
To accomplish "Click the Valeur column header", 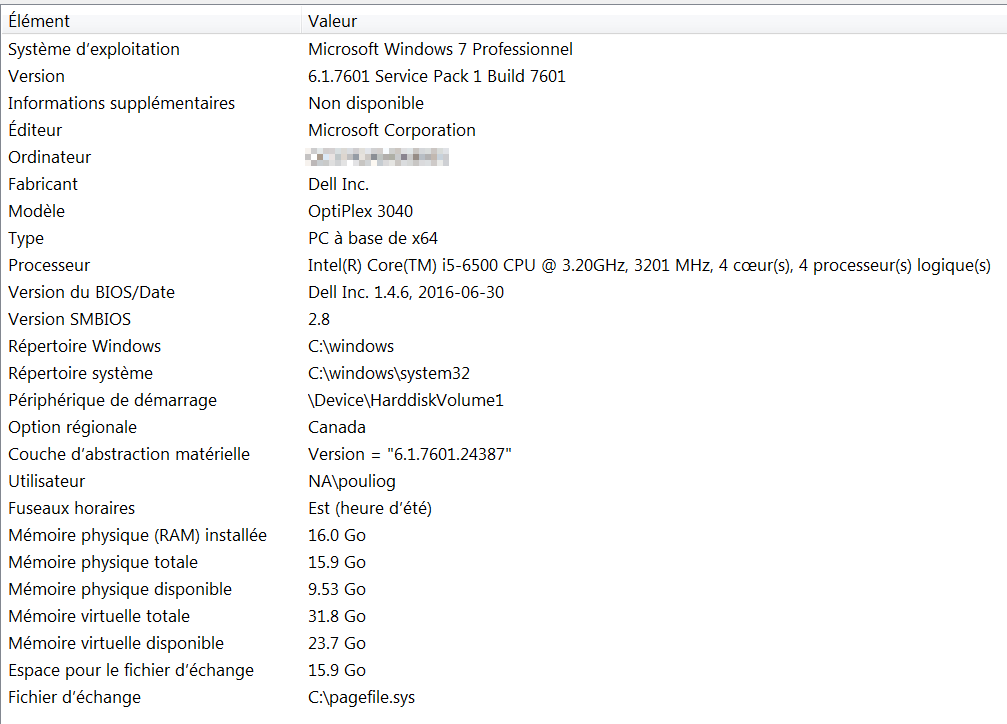I will [x=654, y=21].
